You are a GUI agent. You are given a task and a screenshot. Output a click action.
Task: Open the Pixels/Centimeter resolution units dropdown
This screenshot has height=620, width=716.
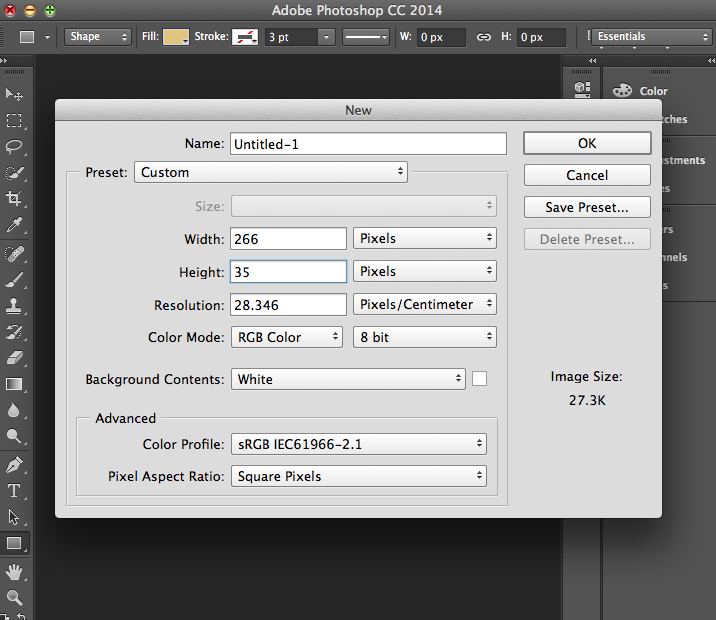(x=425, y=304)
